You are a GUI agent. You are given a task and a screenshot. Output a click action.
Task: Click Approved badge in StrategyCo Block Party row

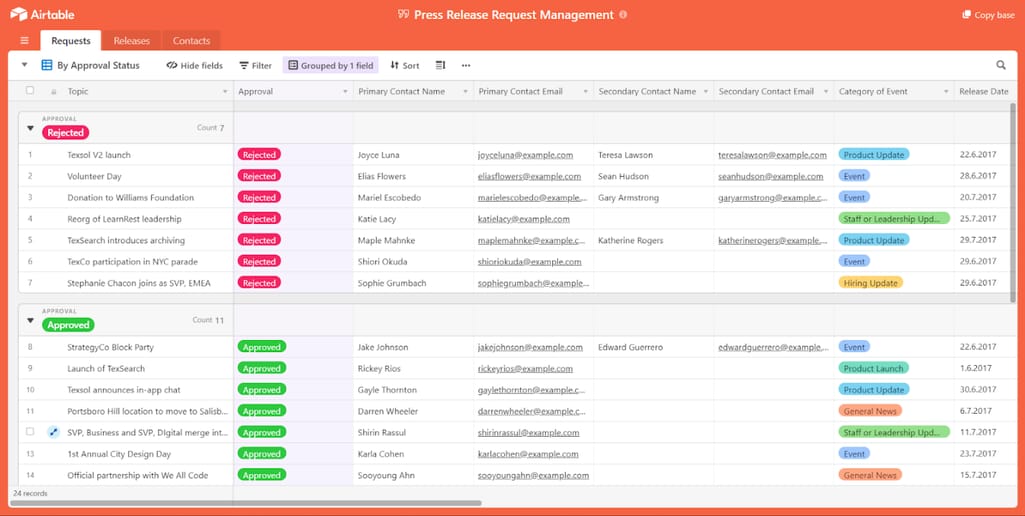coord(261,347)
